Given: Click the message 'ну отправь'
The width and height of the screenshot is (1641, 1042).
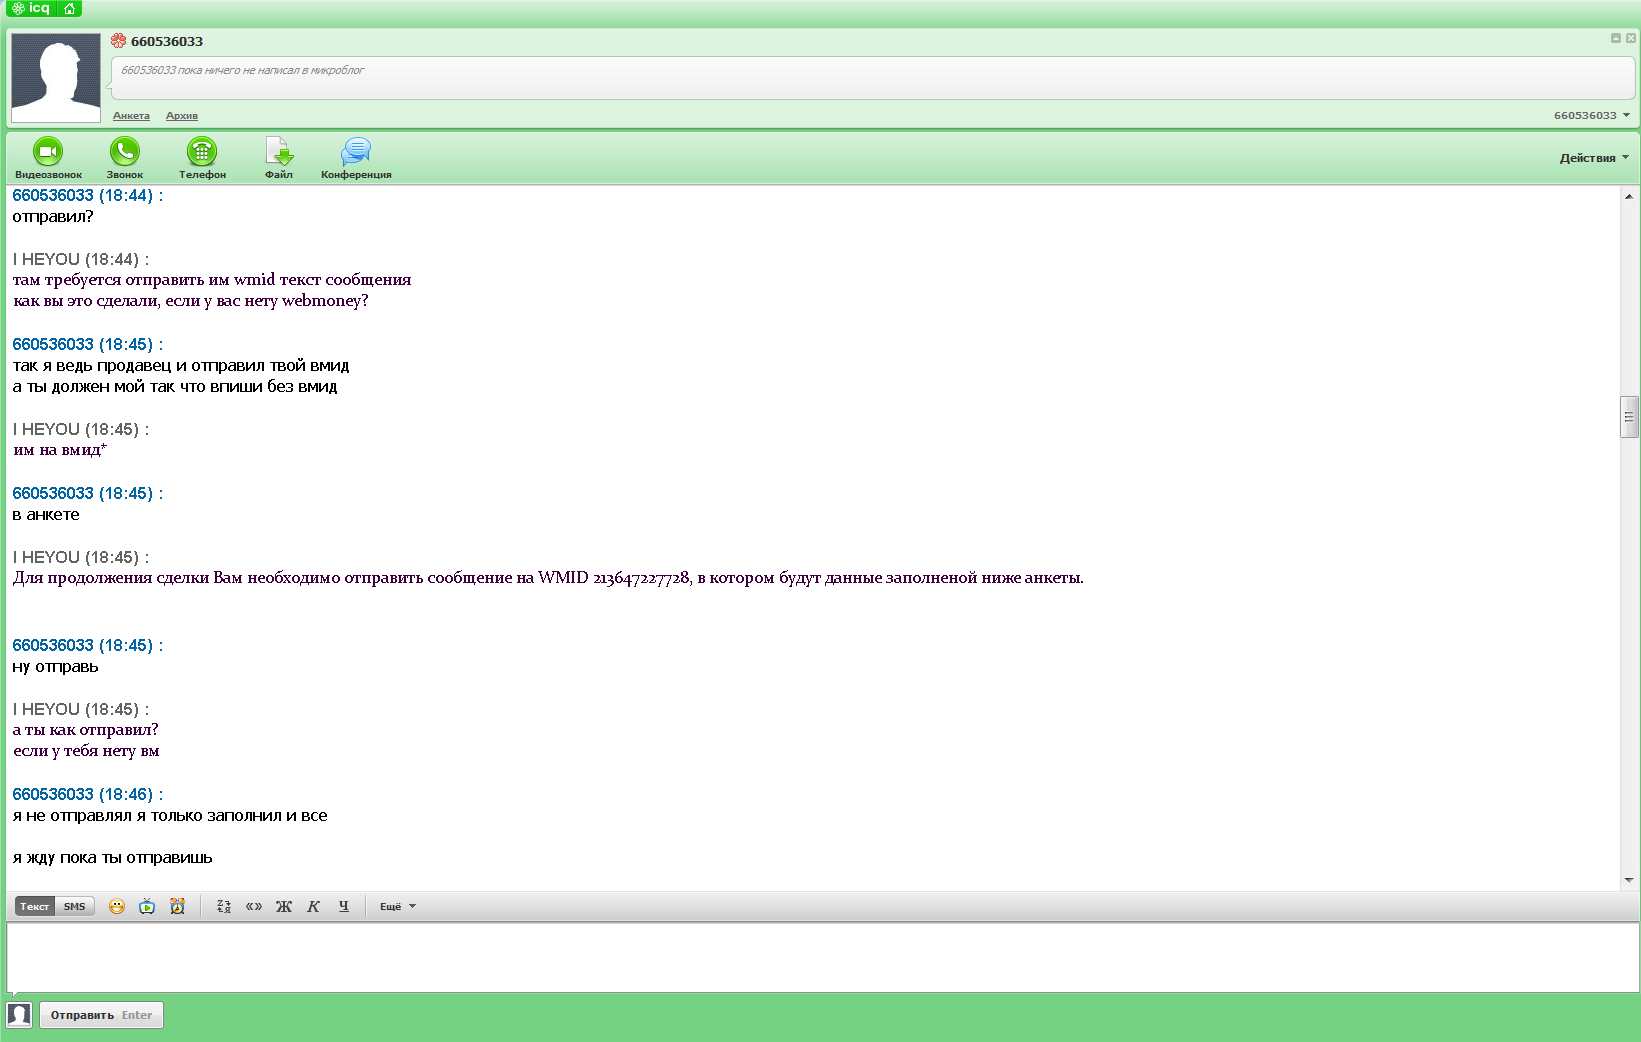Looking at the screenshot, I should 56,666.
